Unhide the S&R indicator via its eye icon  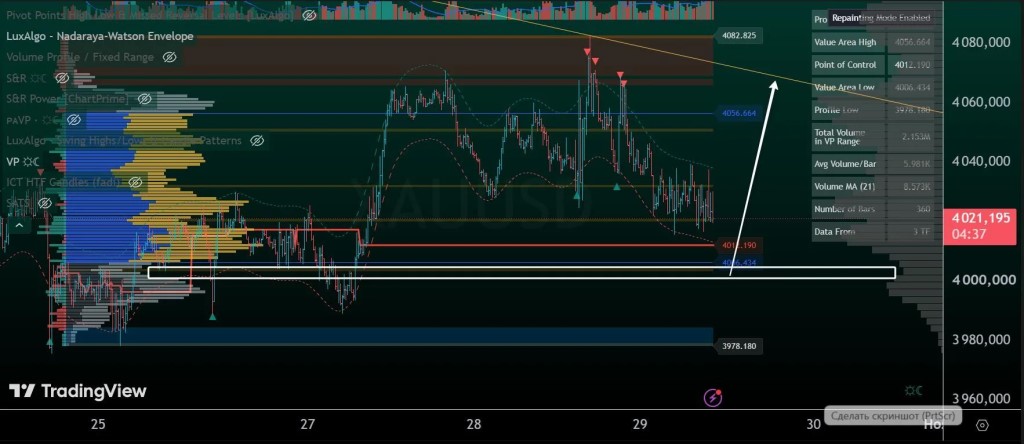[x=62, y=78]
